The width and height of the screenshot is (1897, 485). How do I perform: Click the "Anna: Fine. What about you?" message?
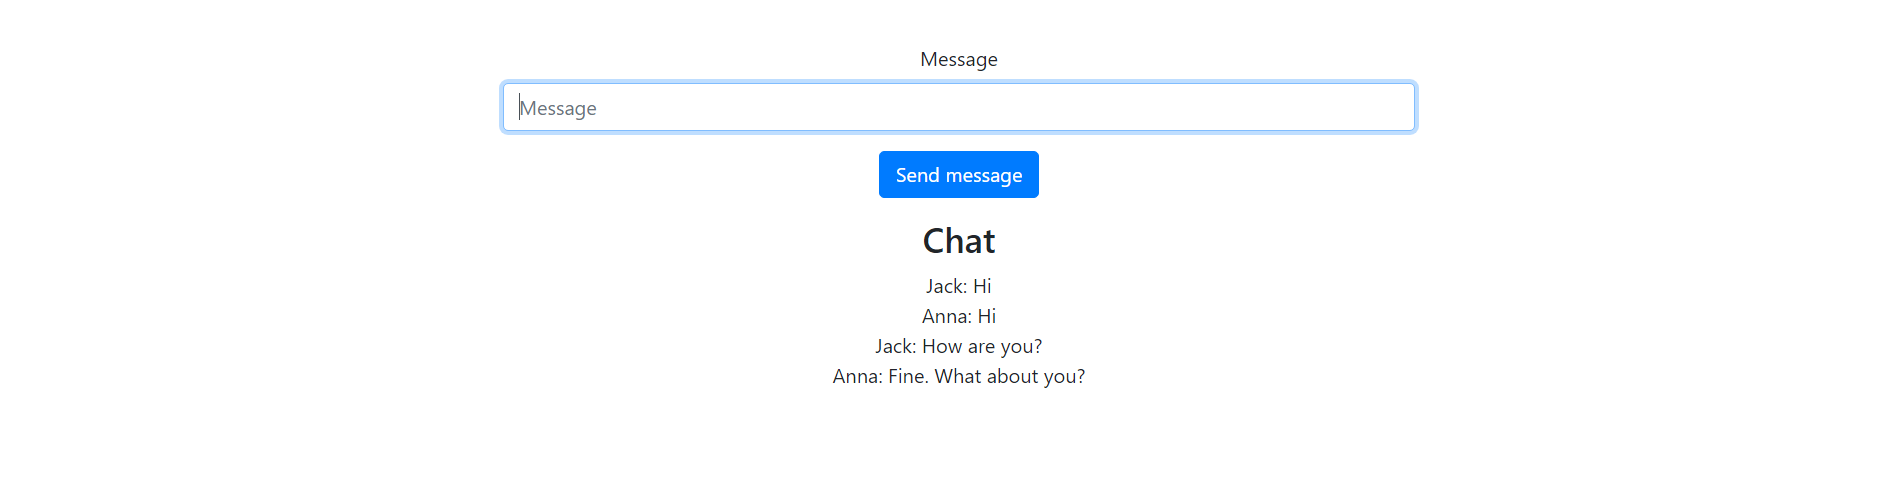(x=958, y=376)
